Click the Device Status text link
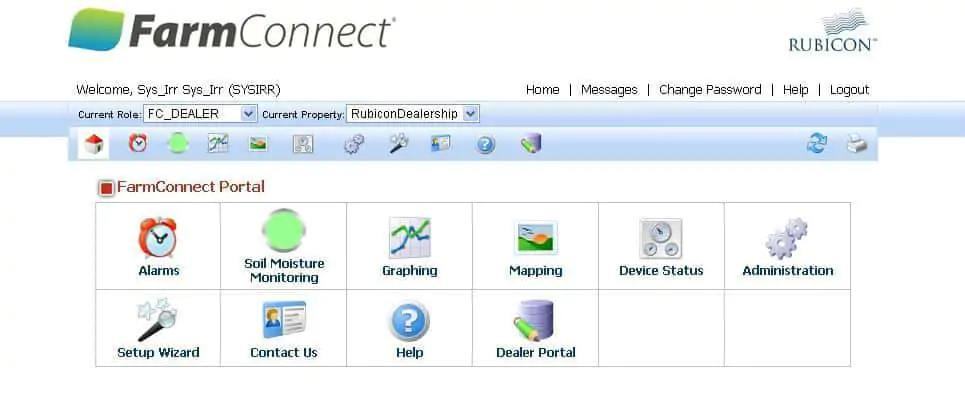 click(x=661, y=270)
